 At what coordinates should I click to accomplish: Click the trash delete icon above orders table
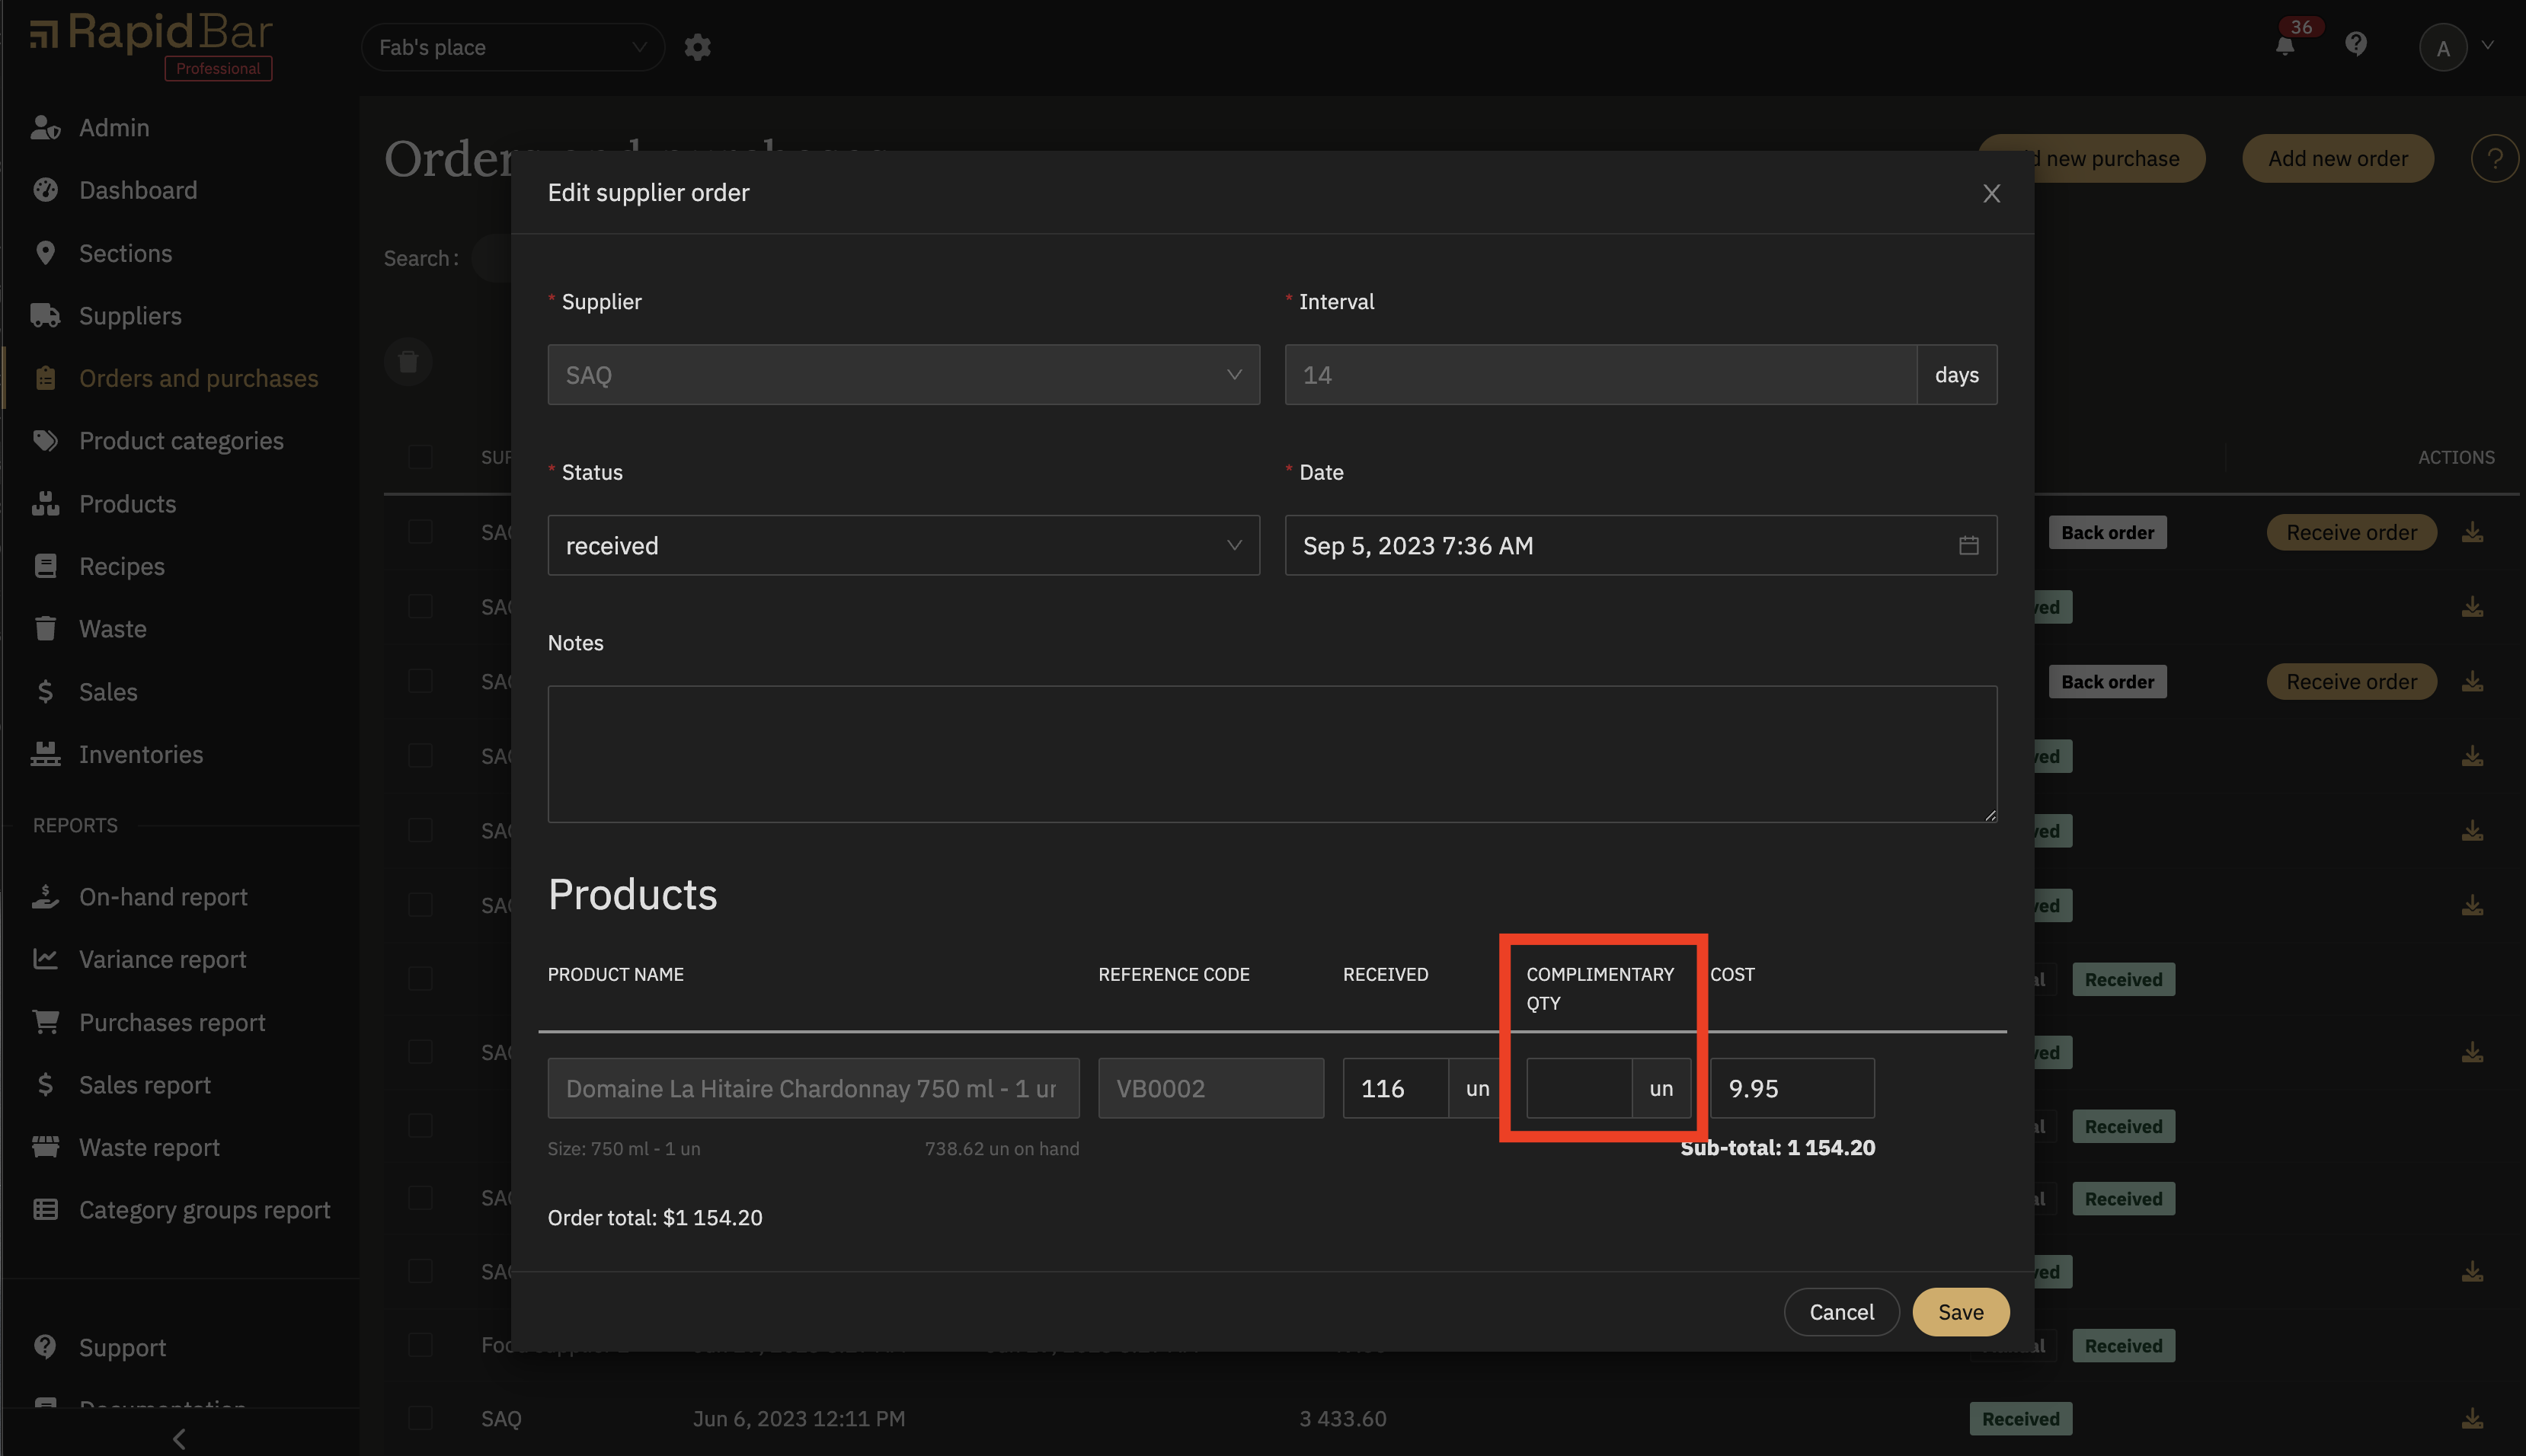[x=408, y=361]
